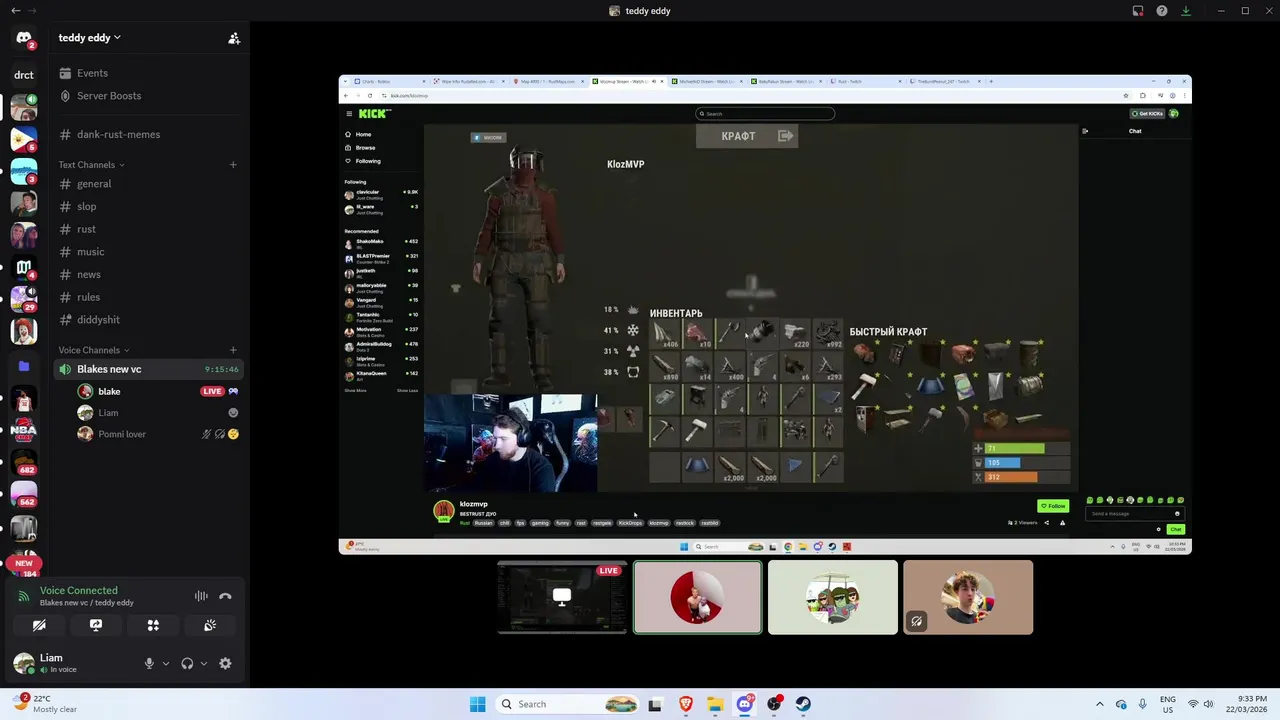Image resolution: width=1280 pixels, height=720 pixels.
Task: Select blake's red avatar participant tile
Action: point(698,597)
